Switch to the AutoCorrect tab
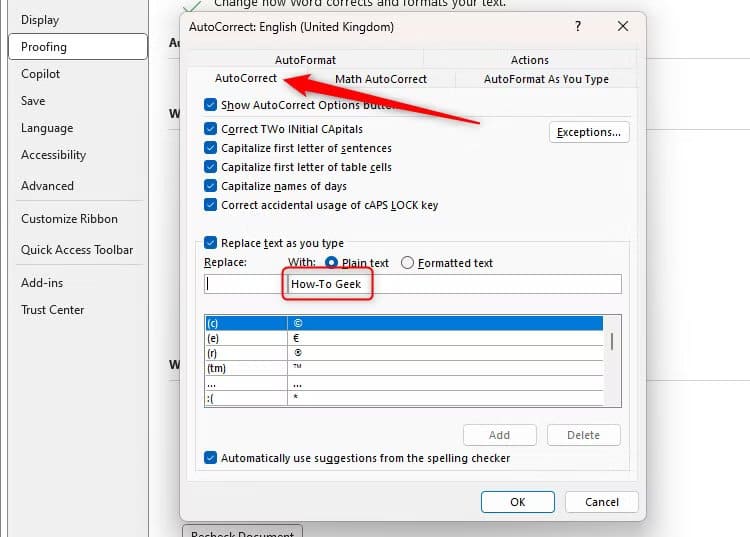The image size is (750, 537). pos(246,78)
